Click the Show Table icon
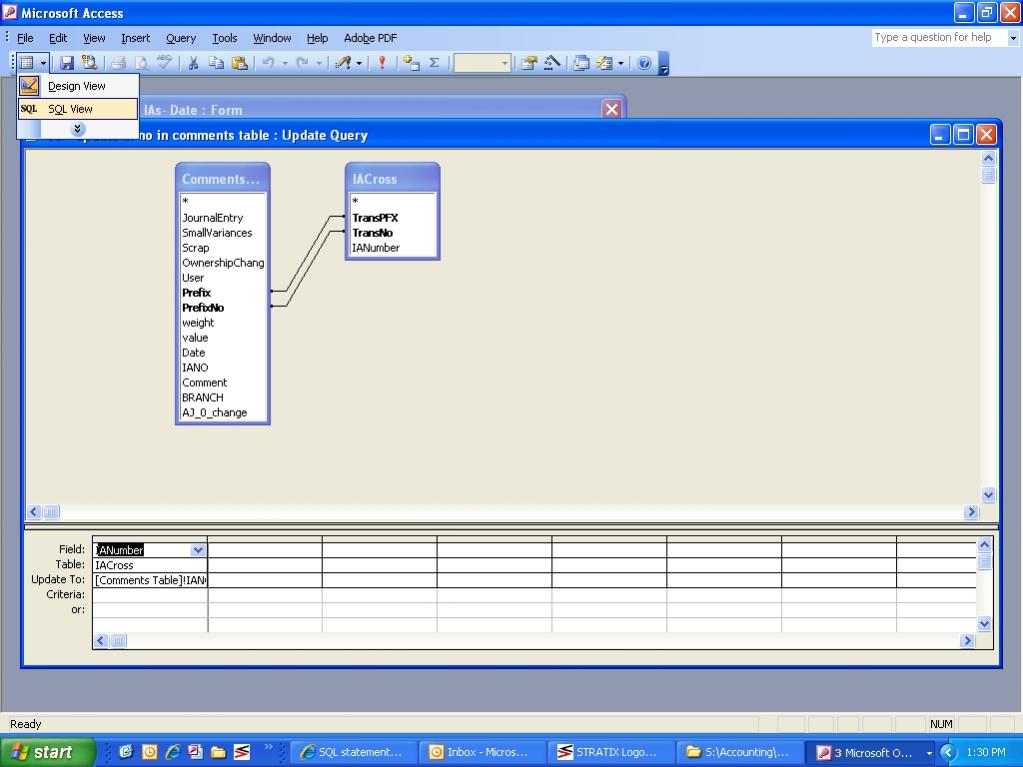 click(411, 63)
